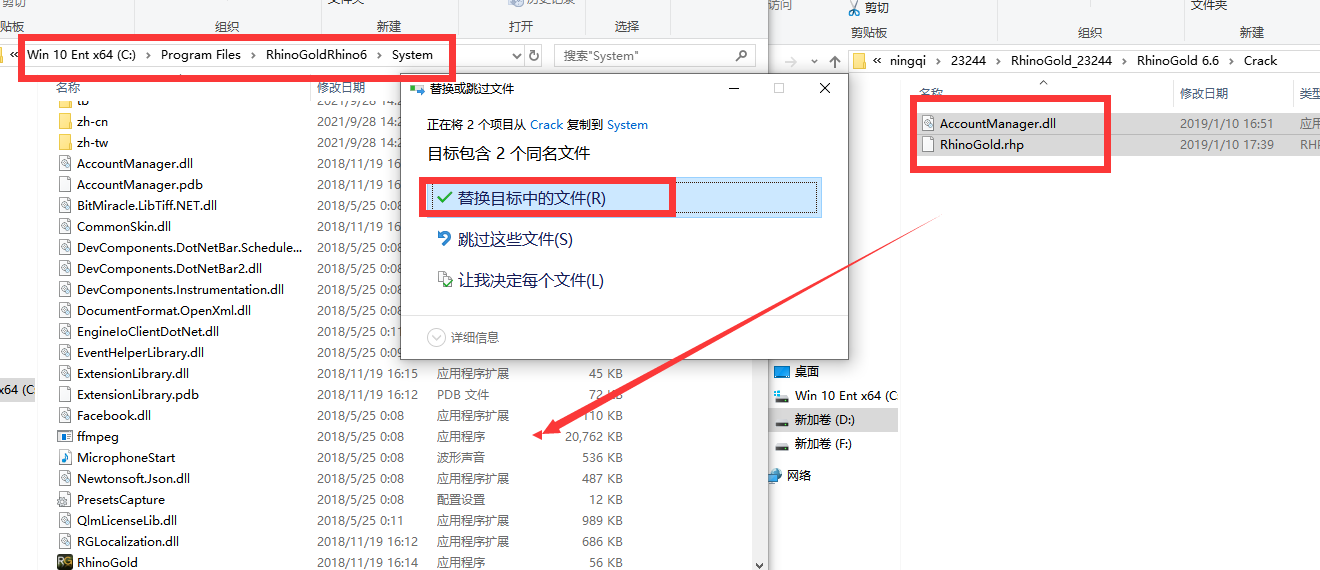The image size is (1320, 570).
Task: Click the QlmLicenseLib.dll file icon
Action: [x=65, y=521]
